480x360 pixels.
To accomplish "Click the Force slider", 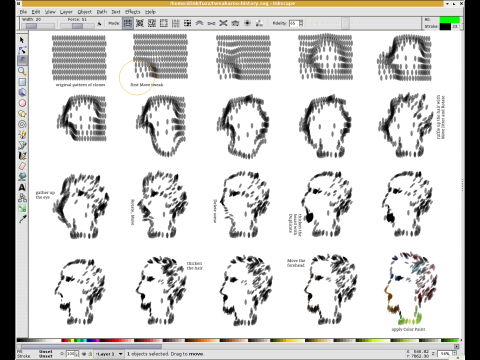I will 77,26.
